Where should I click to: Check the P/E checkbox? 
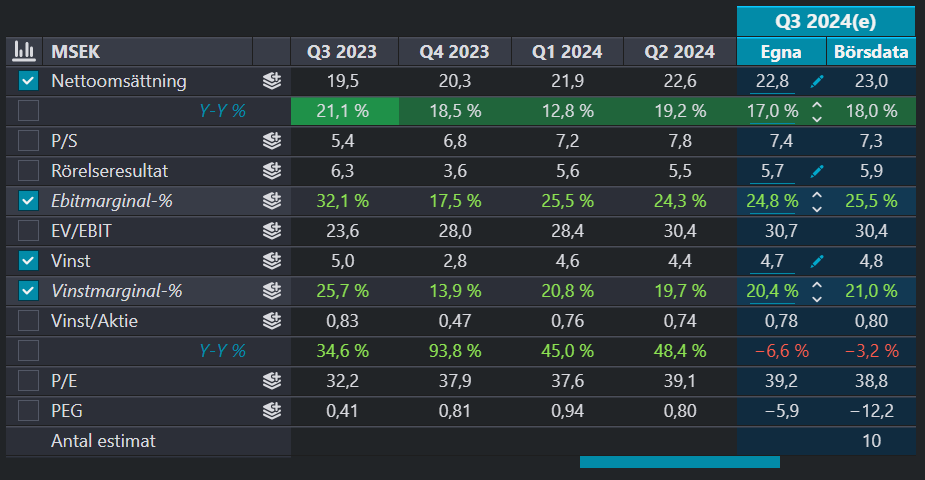[x=28, y=381]
